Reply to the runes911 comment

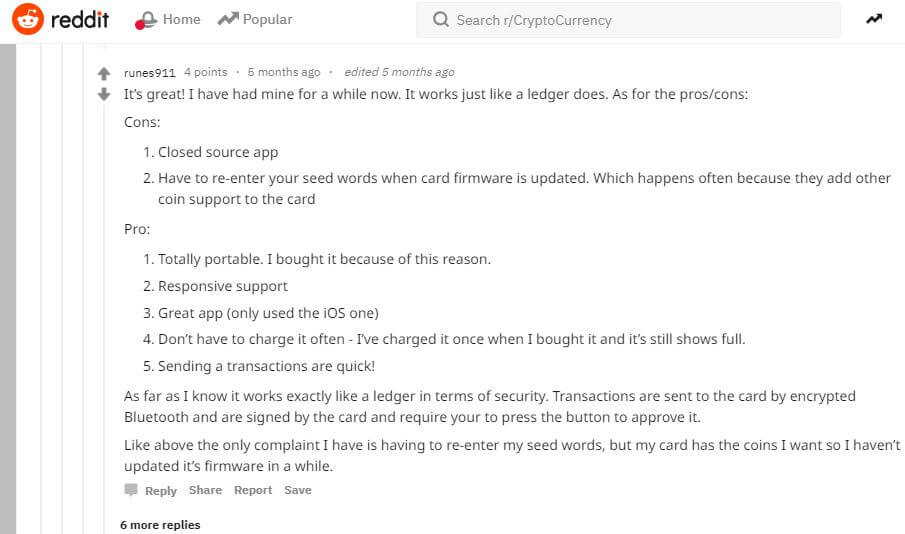point(160,491)
